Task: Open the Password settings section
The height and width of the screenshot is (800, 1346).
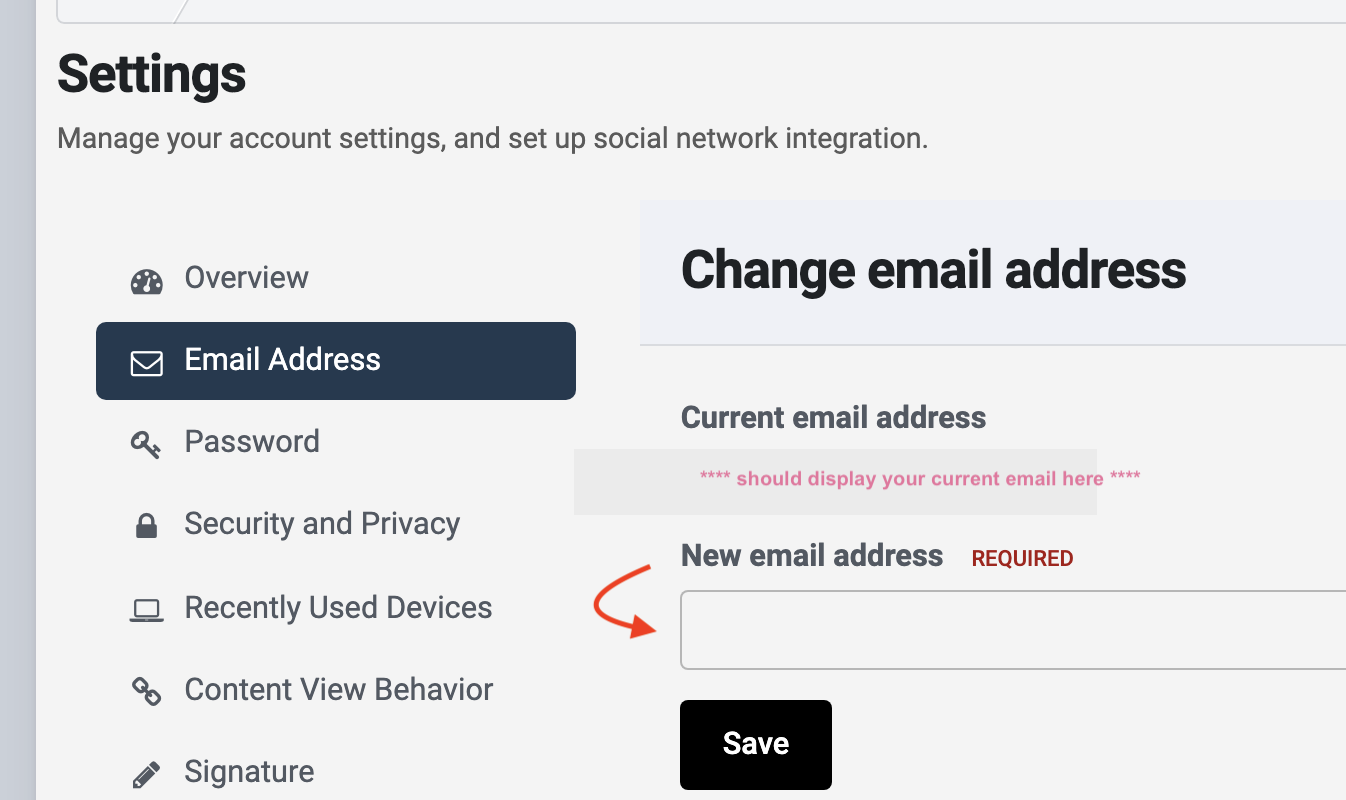Action: [251, 441]
